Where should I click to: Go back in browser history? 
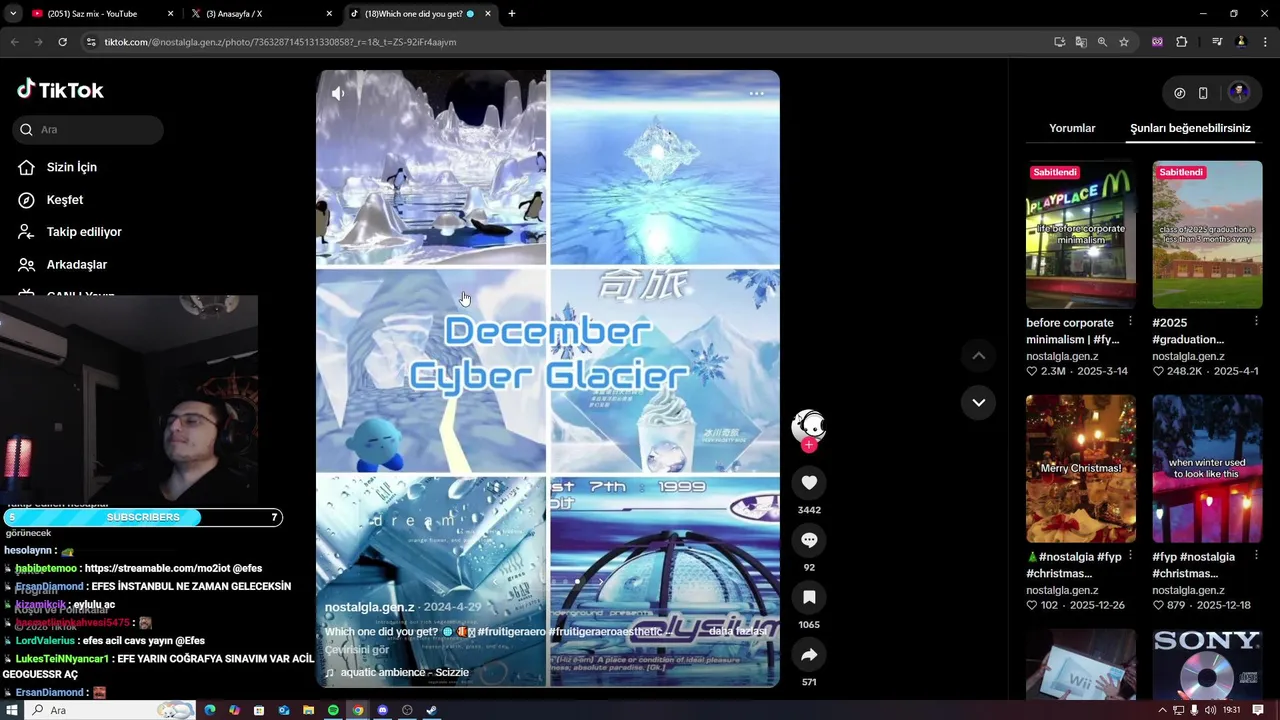pyautogui.click(x=14, y=42)
